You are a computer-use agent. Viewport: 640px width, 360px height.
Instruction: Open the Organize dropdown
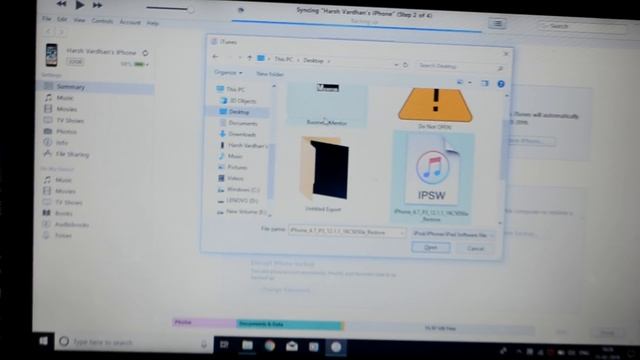228,73
